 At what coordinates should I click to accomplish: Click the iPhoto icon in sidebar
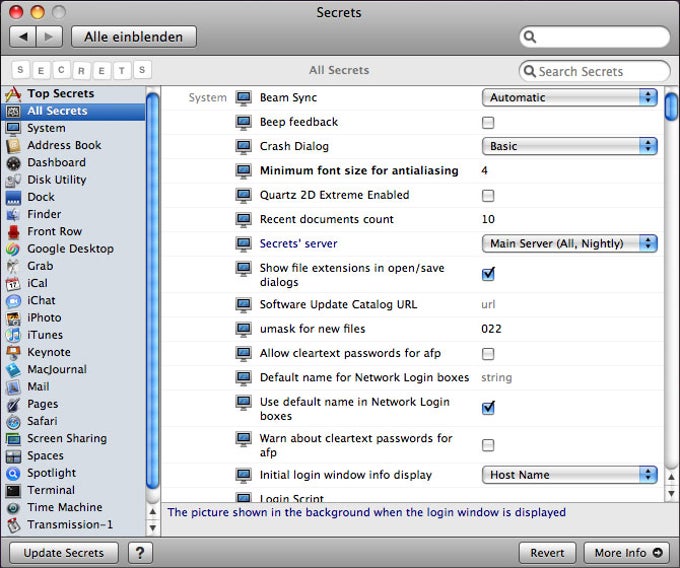point(13,318)
